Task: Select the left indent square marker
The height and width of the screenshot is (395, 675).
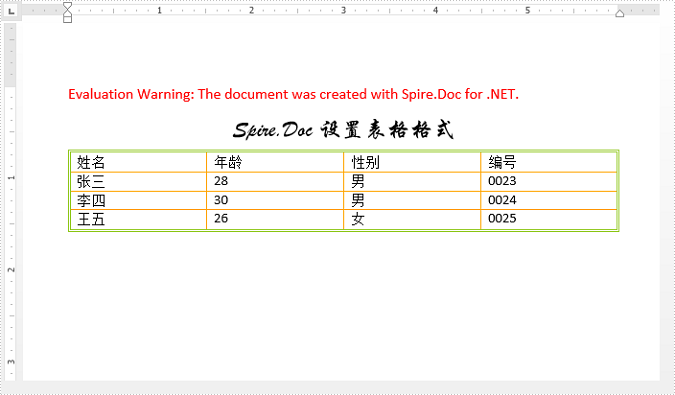Action: (x=68, y=19)
